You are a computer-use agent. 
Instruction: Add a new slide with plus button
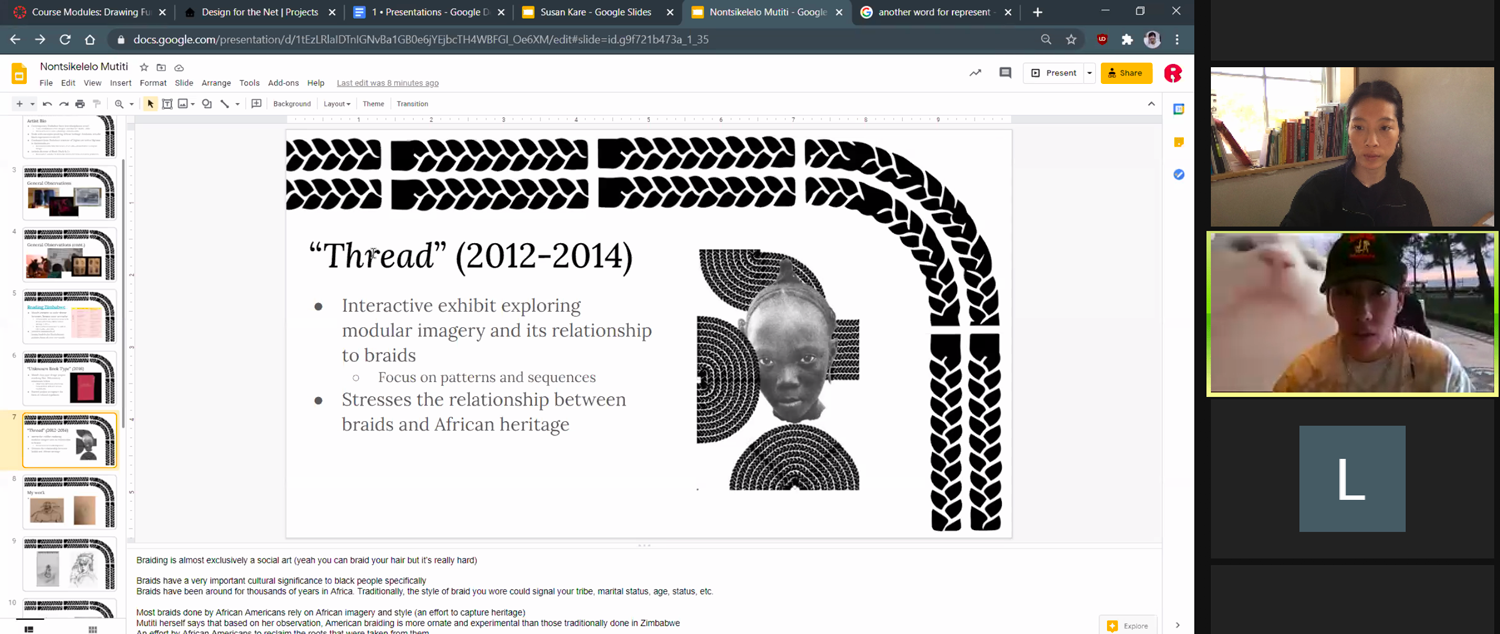tap(19, 104)
